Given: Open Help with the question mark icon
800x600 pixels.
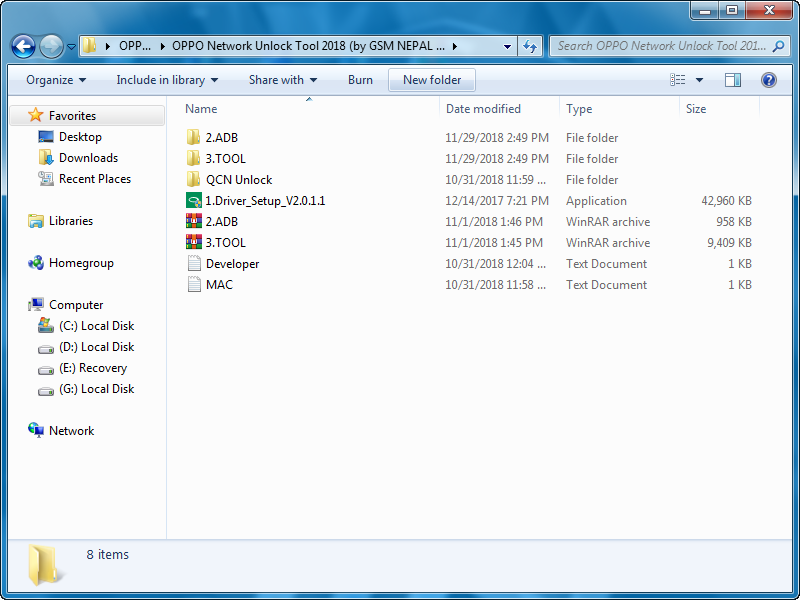Looking at the screenshot, I should point(768,80).
